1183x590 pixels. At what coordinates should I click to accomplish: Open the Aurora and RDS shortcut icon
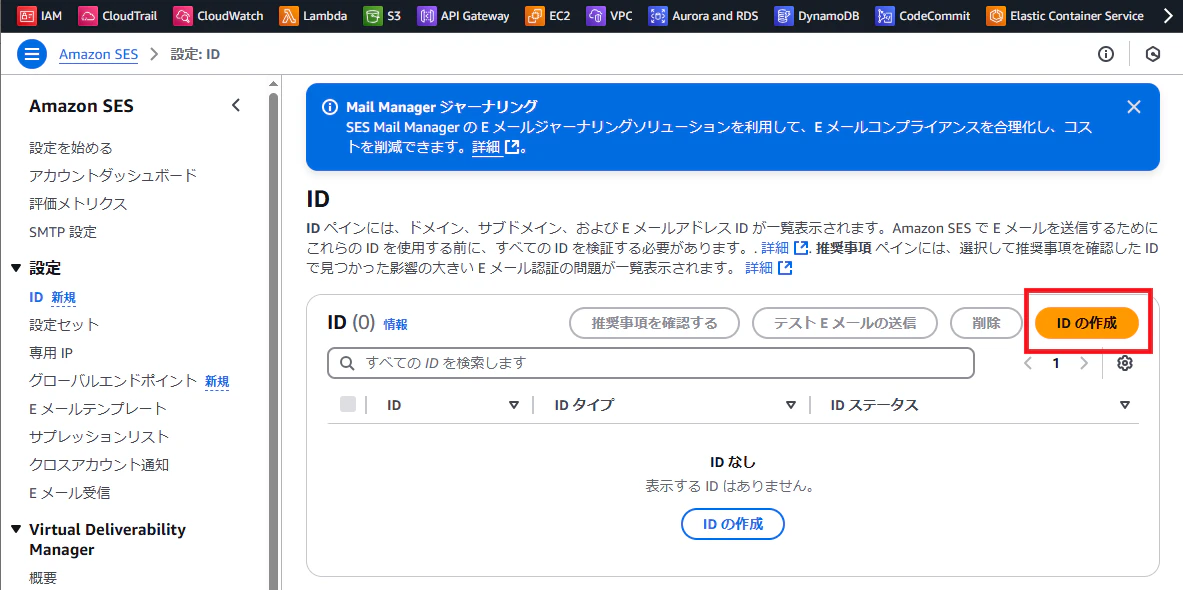tap(658, 15)
